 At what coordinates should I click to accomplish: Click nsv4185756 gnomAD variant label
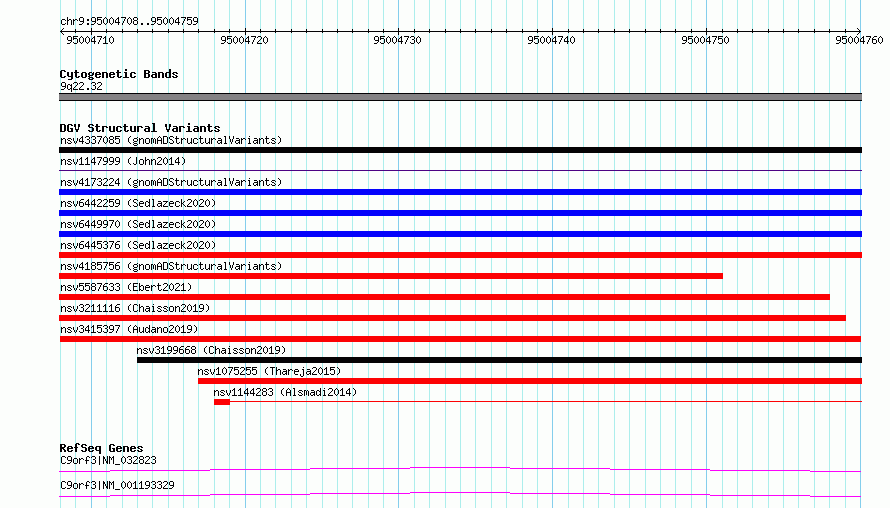pyautogui.click(x=171, y=266)
